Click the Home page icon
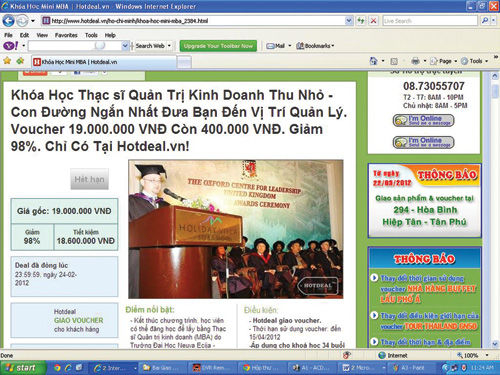The height and width of the screenshot is (375, 500). [x=374, y=61]
